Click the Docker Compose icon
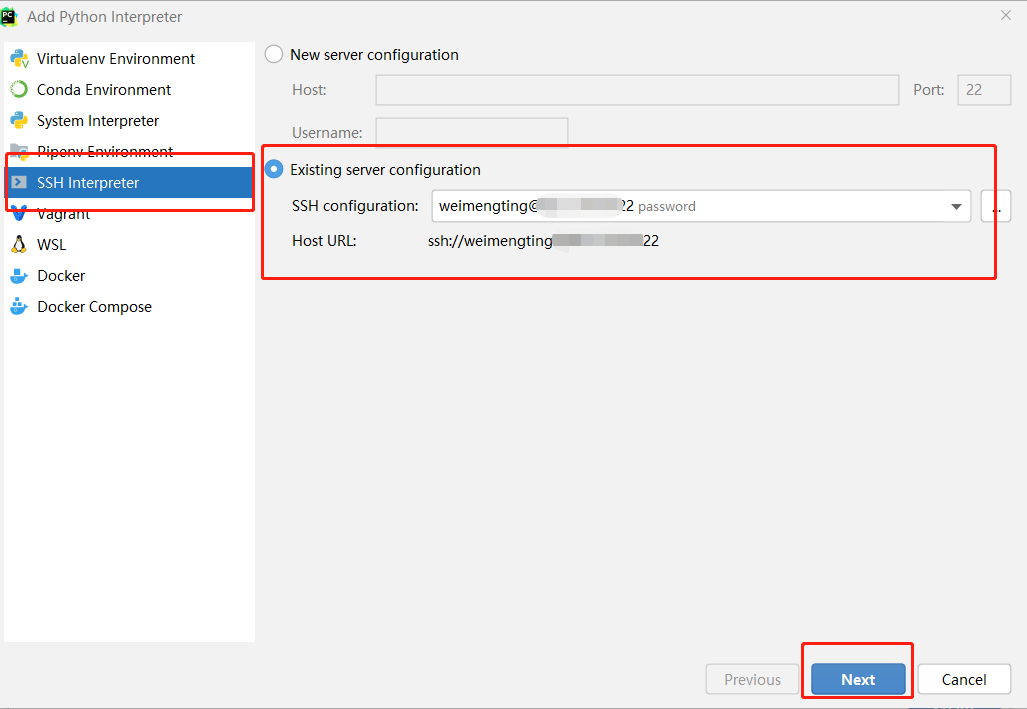Screen dimensions: 1027x709 (x=19, y=306)
